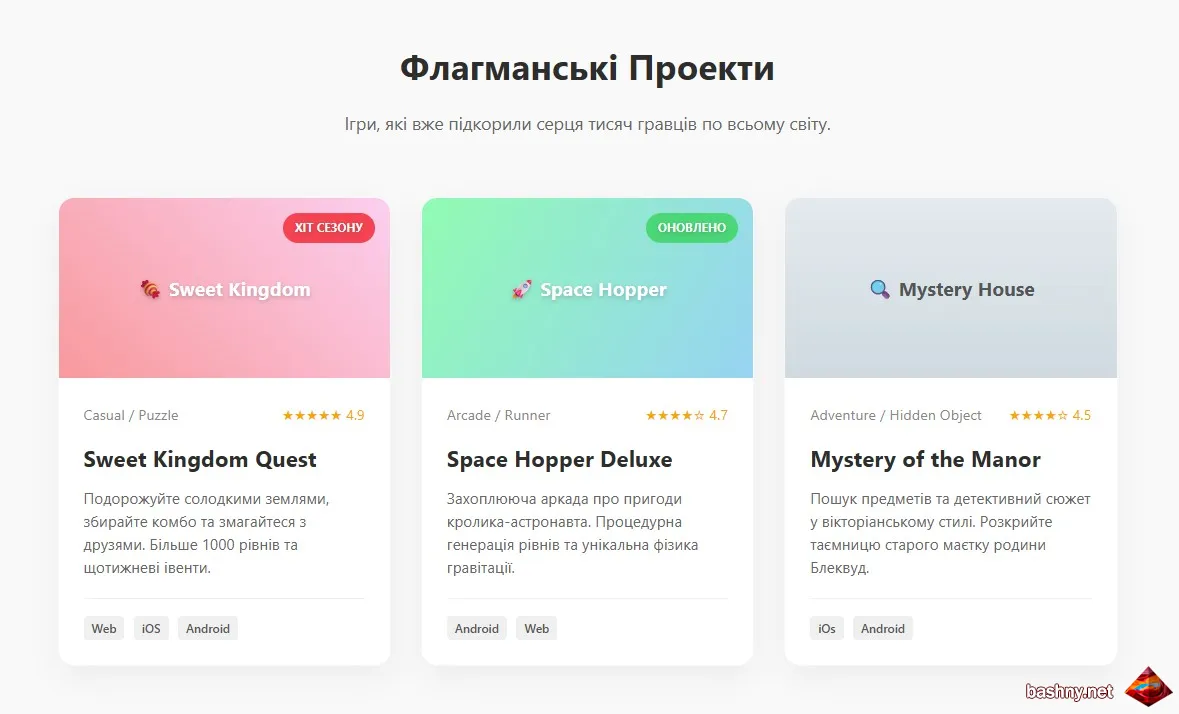Select the Web tag under Sweet Kingdom Quest
Image resolution: width=1179 pixels, height=714 pixels.
pyautogui.click(x=104, y=628)
